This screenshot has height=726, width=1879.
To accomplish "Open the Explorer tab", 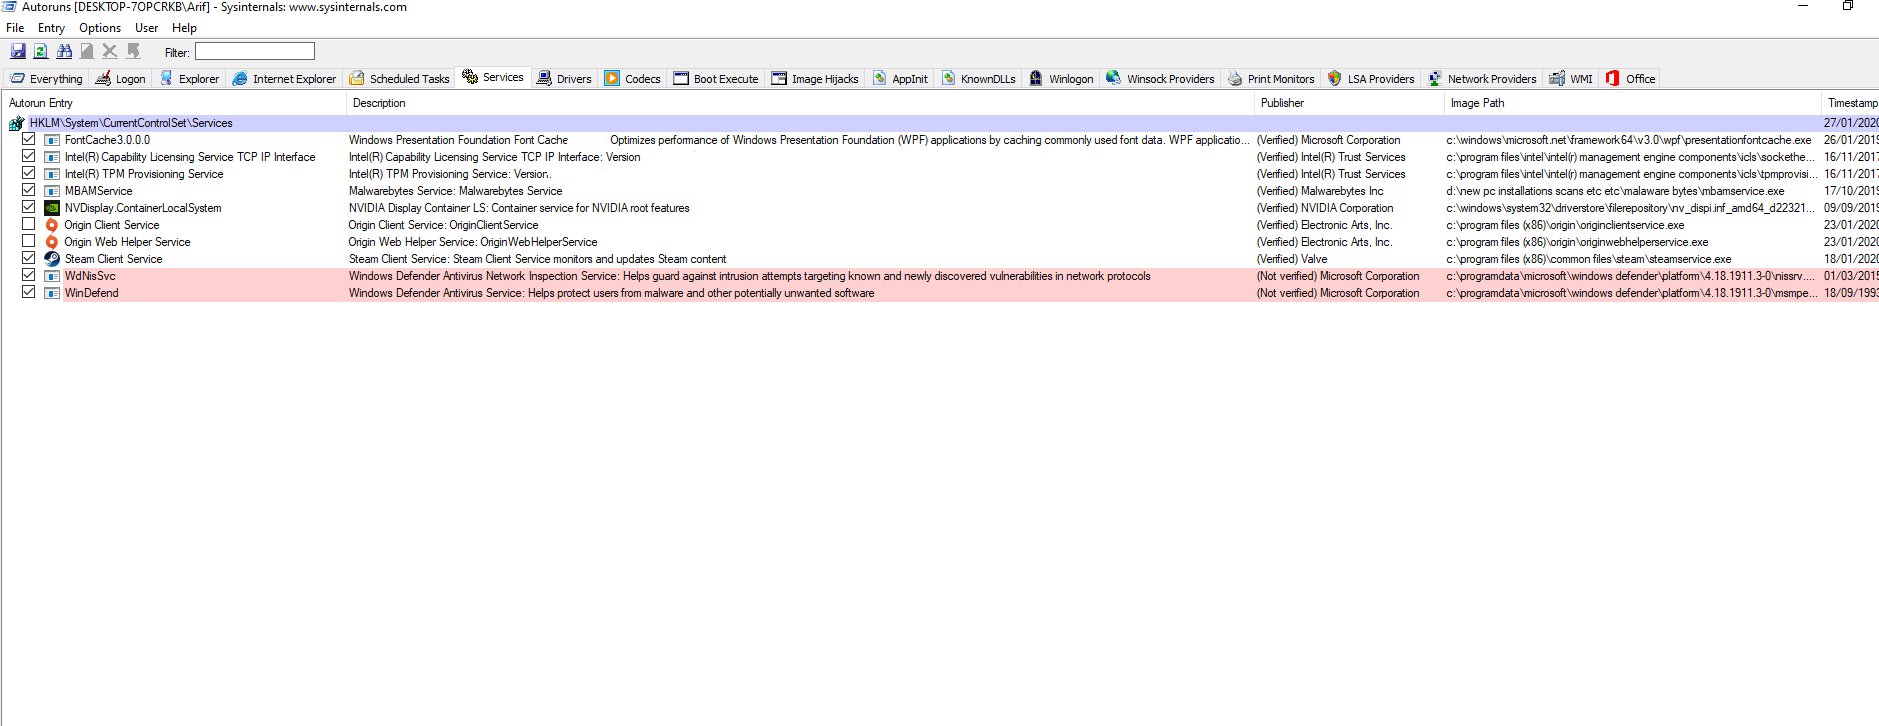I will (189, 79).
